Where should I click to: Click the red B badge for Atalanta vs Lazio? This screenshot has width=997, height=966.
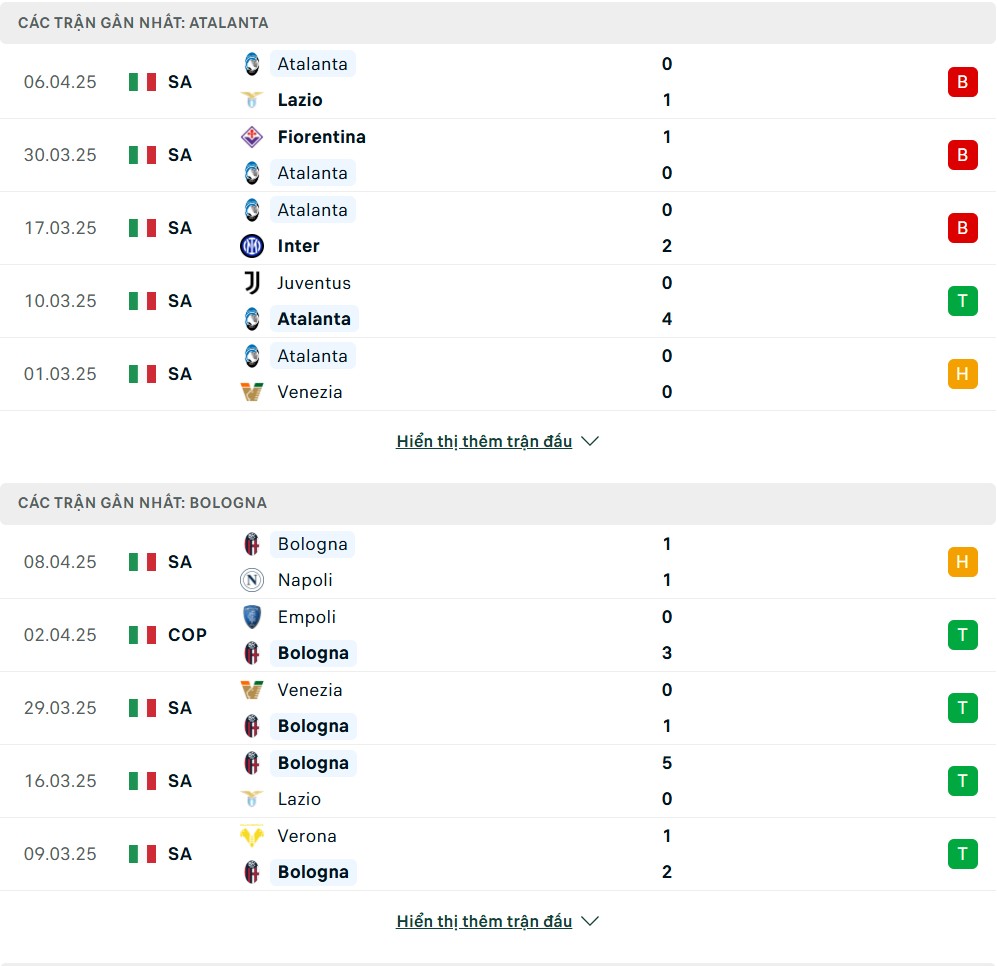point(963,82)
